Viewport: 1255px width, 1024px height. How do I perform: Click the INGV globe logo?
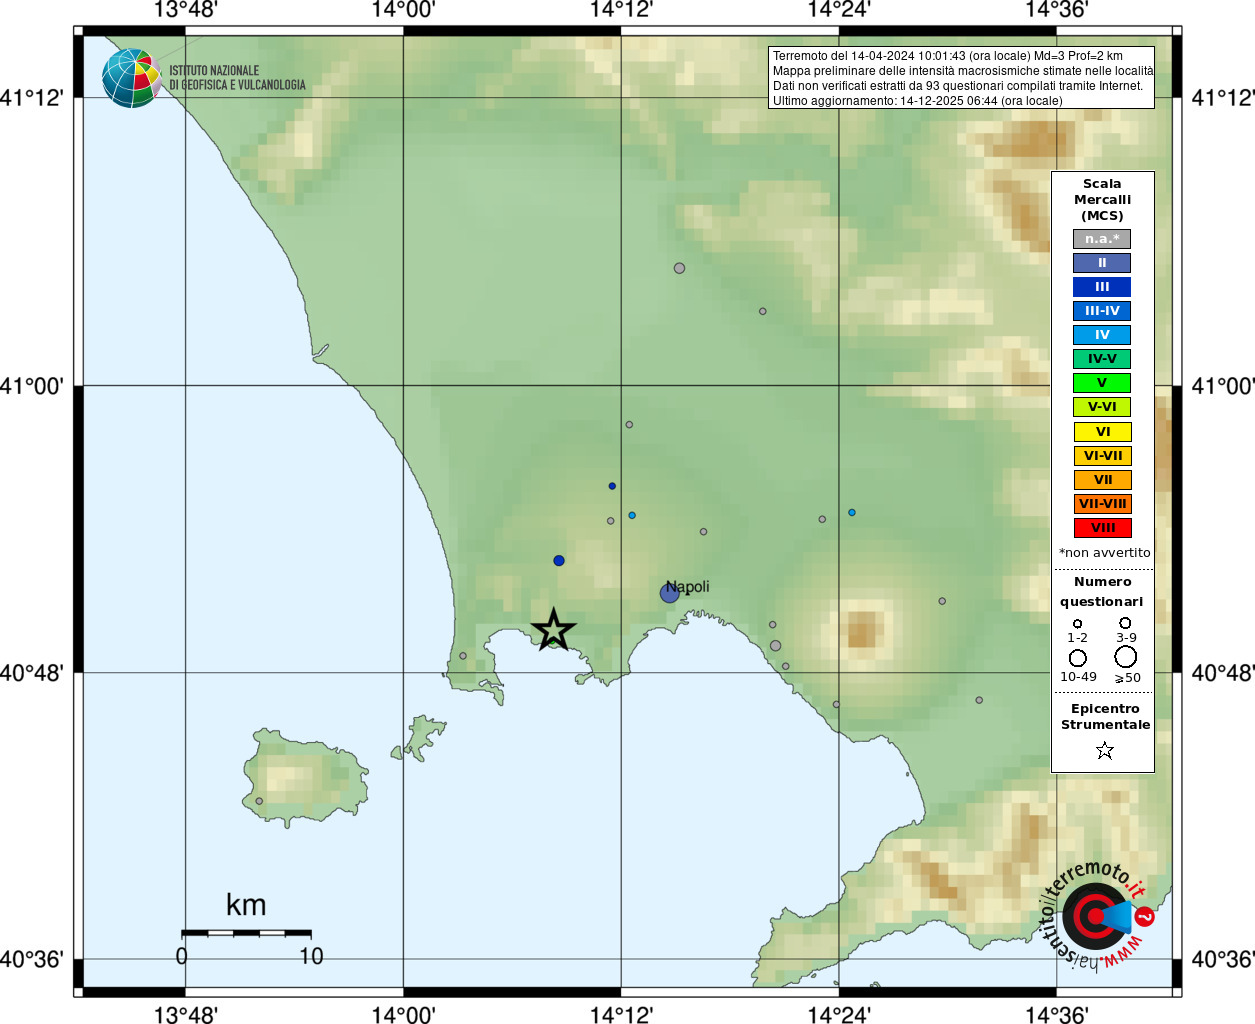[131, 78]
